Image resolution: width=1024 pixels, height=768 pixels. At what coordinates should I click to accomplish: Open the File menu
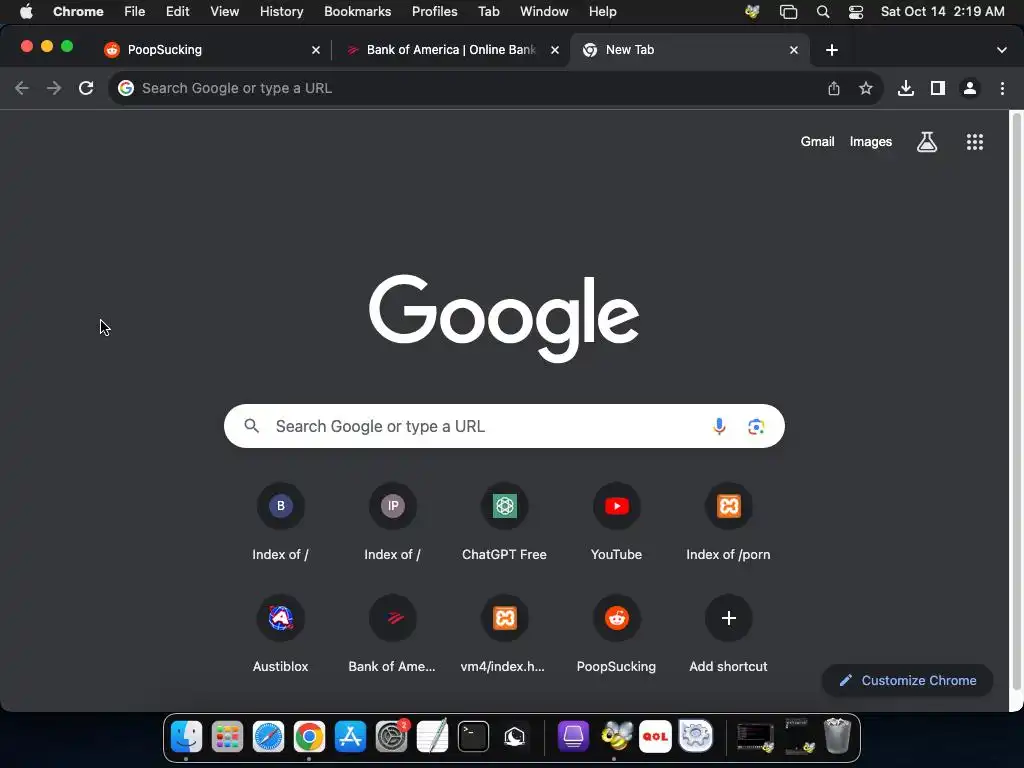(x=135, y=12)
